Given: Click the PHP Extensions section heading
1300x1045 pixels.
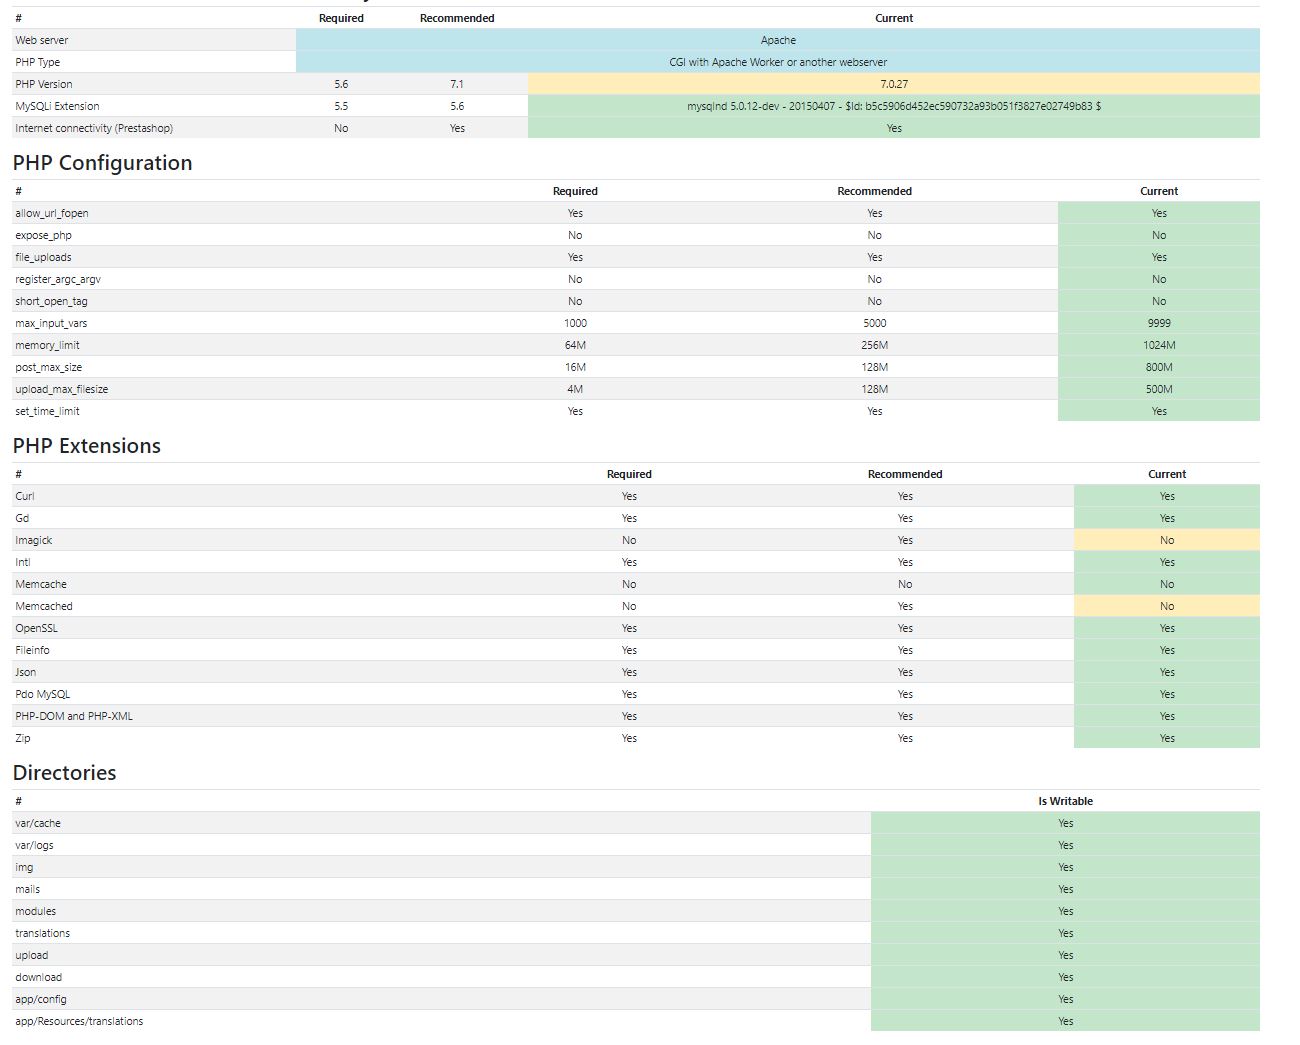Looking at the screenshot, I should 86,446.
